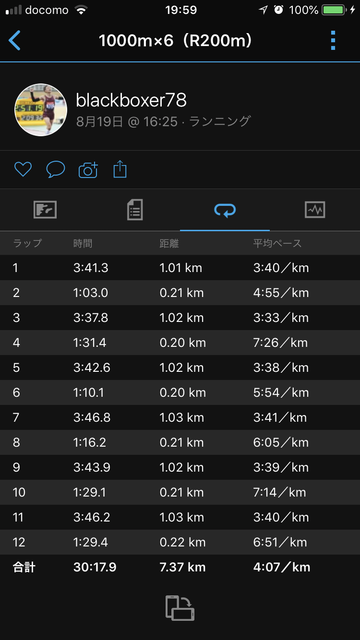Viewport: 360px width, 640px height.
Task: Open the three-dot options menu
Action: 333,41
